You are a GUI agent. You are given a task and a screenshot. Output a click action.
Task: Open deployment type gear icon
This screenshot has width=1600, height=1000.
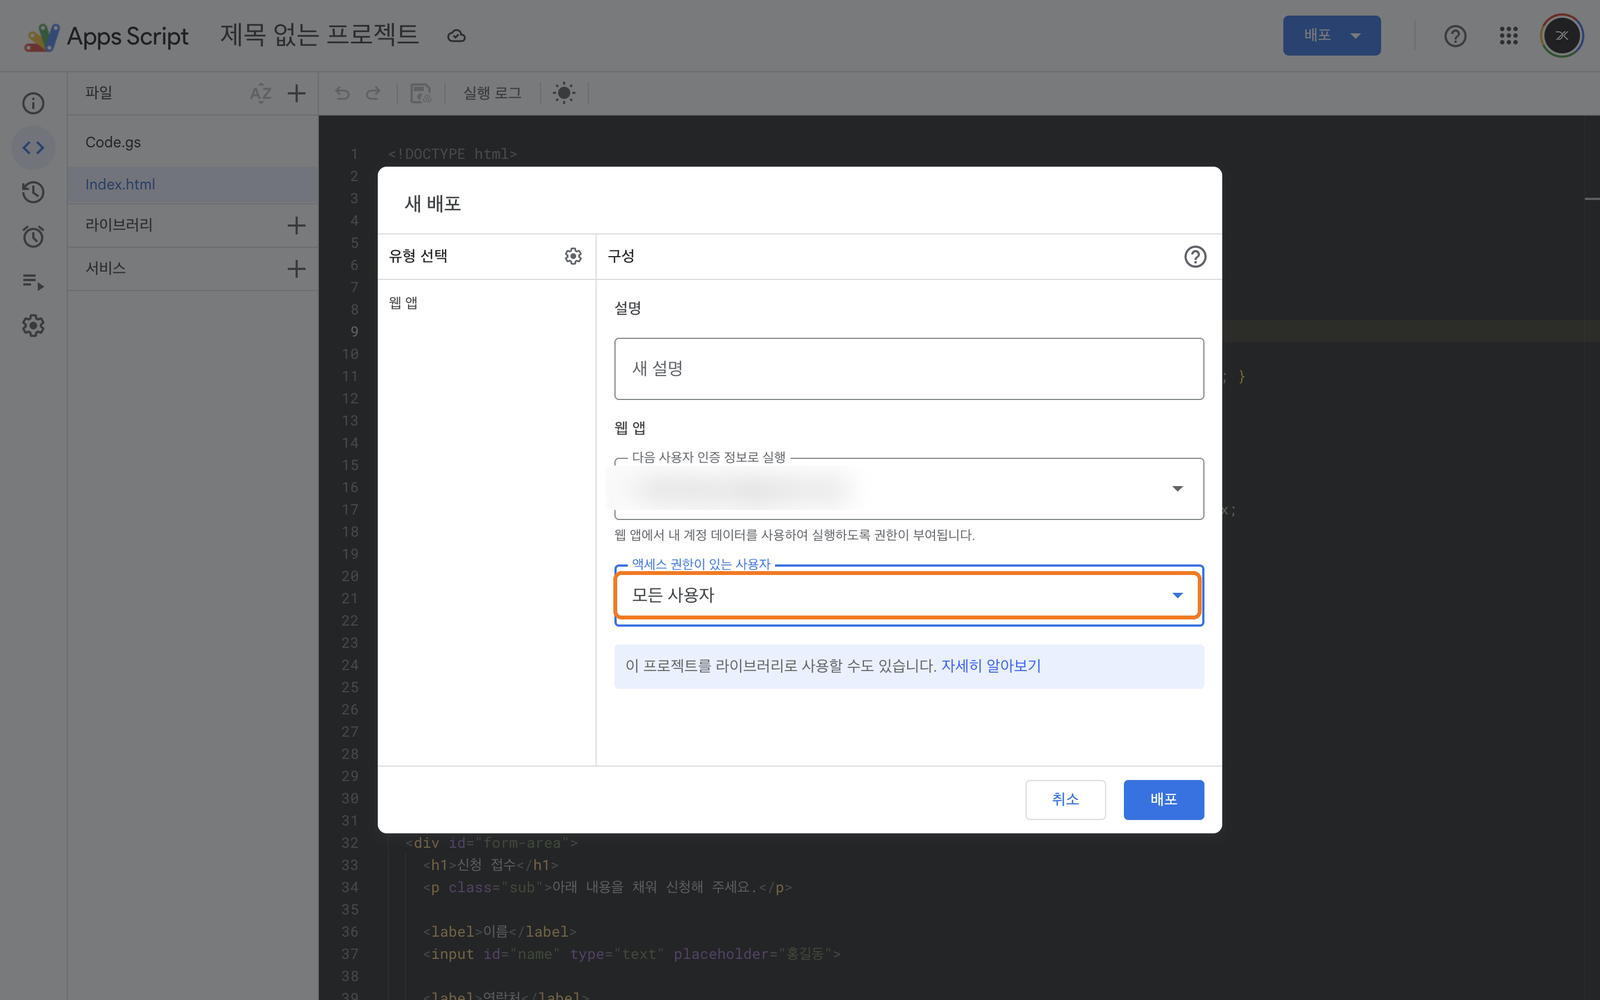[573, 256]
